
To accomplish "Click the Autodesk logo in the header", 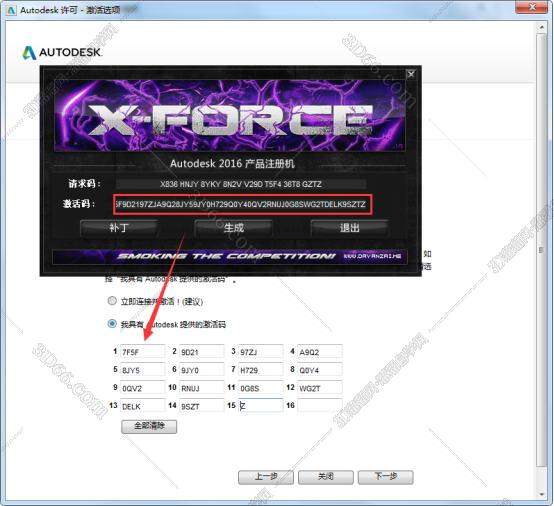I will click(62, 53).
